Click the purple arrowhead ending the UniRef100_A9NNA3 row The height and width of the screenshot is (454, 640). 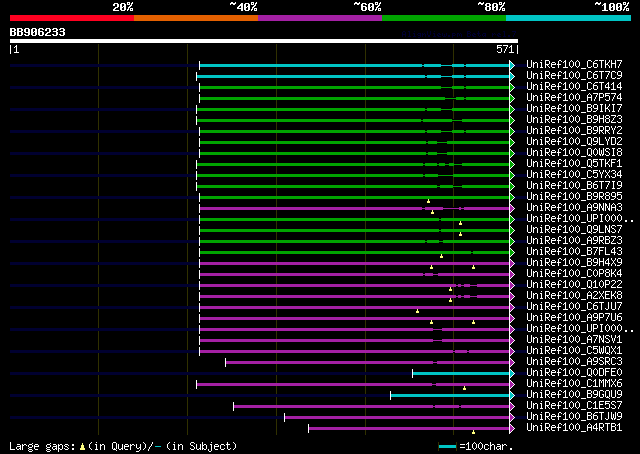512,209
